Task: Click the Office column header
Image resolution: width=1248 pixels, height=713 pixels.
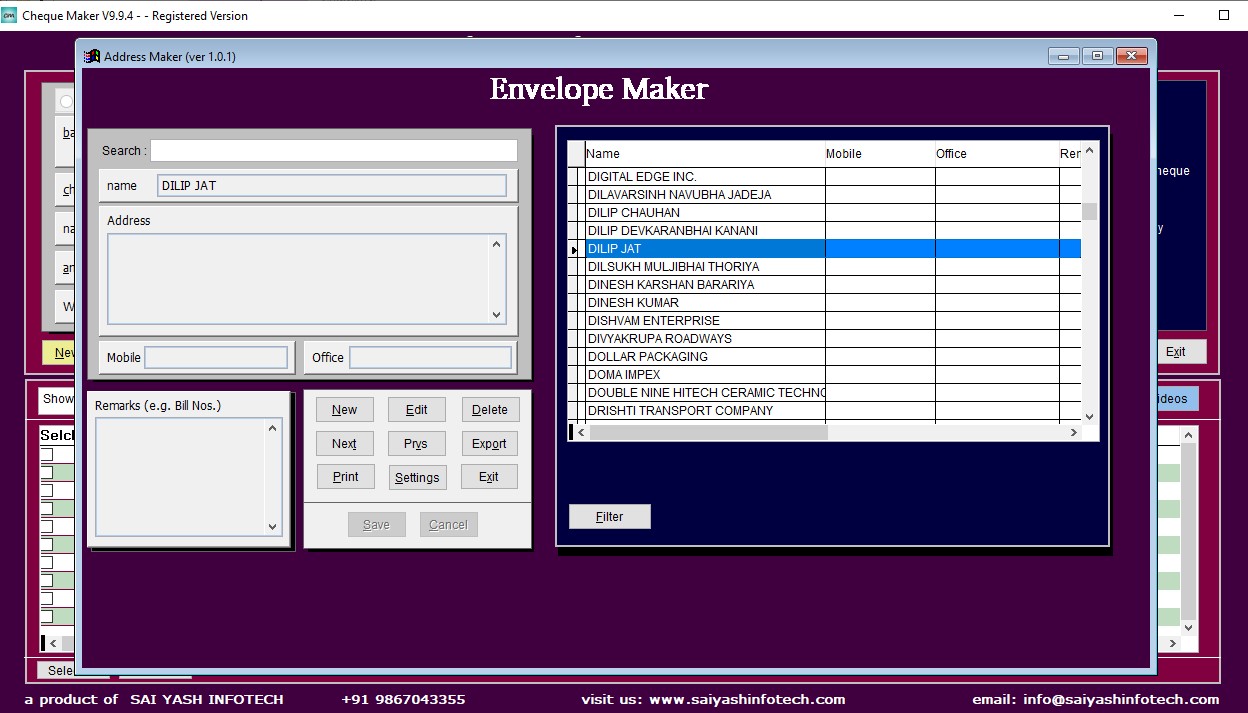Action: [x=997, y=154]
